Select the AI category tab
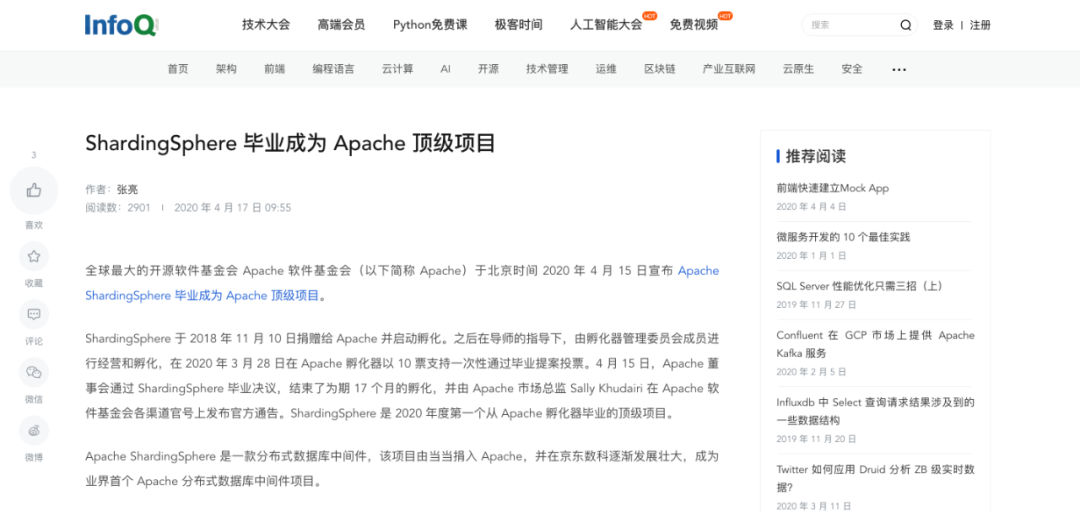 point(446,69)
